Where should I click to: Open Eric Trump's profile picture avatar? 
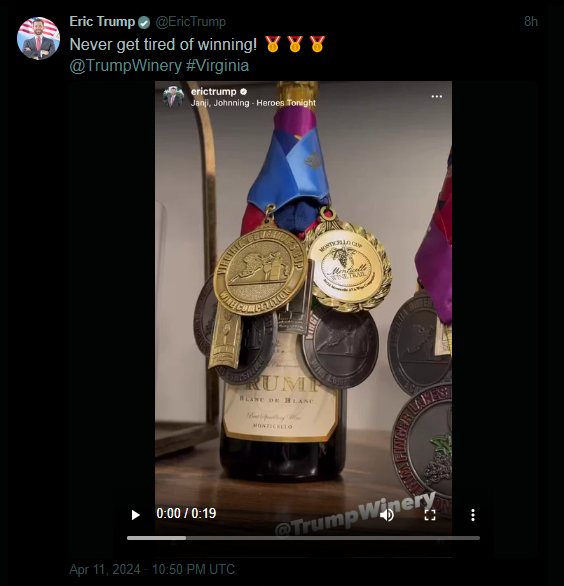click(x=38, y=38)
